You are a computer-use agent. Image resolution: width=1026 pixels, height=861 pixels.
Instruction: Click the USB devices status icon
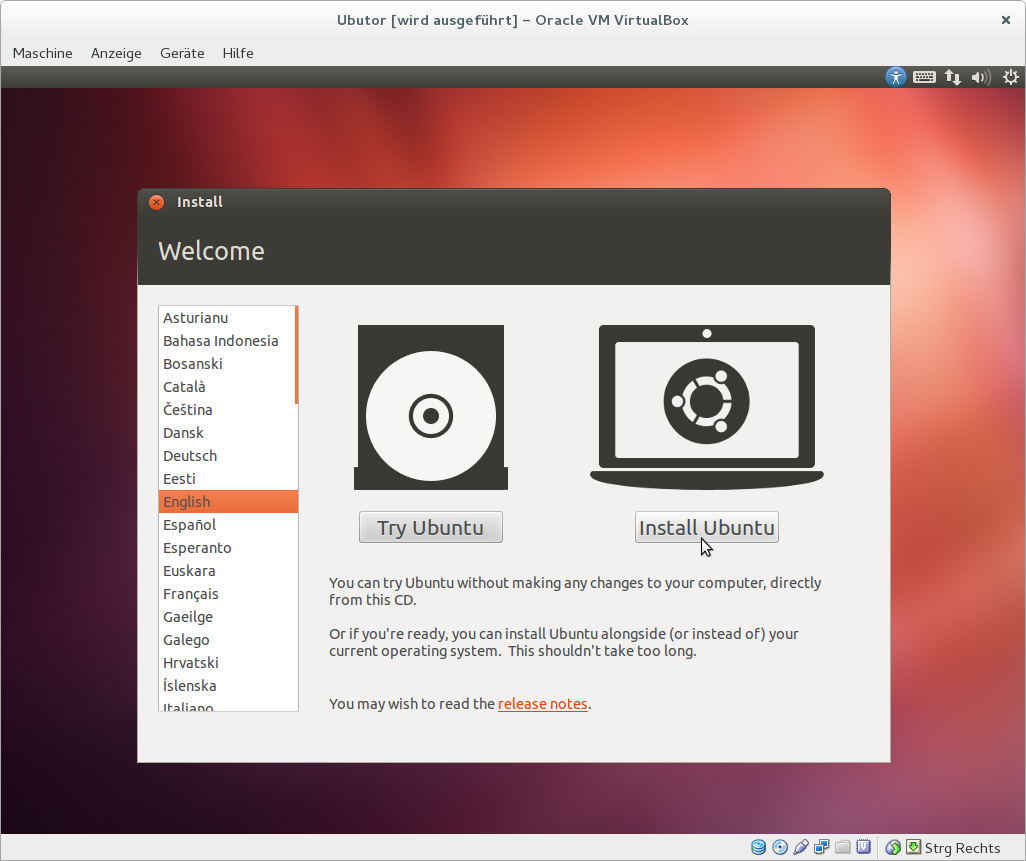801,848
